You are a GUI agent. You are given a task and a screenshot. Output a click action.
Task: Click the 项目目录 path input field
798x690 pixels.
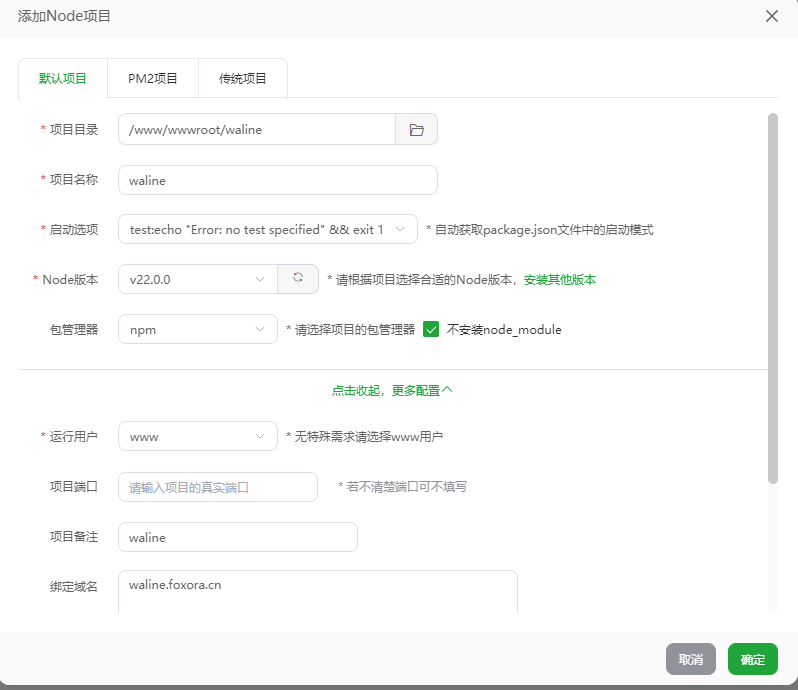(256, 130)
